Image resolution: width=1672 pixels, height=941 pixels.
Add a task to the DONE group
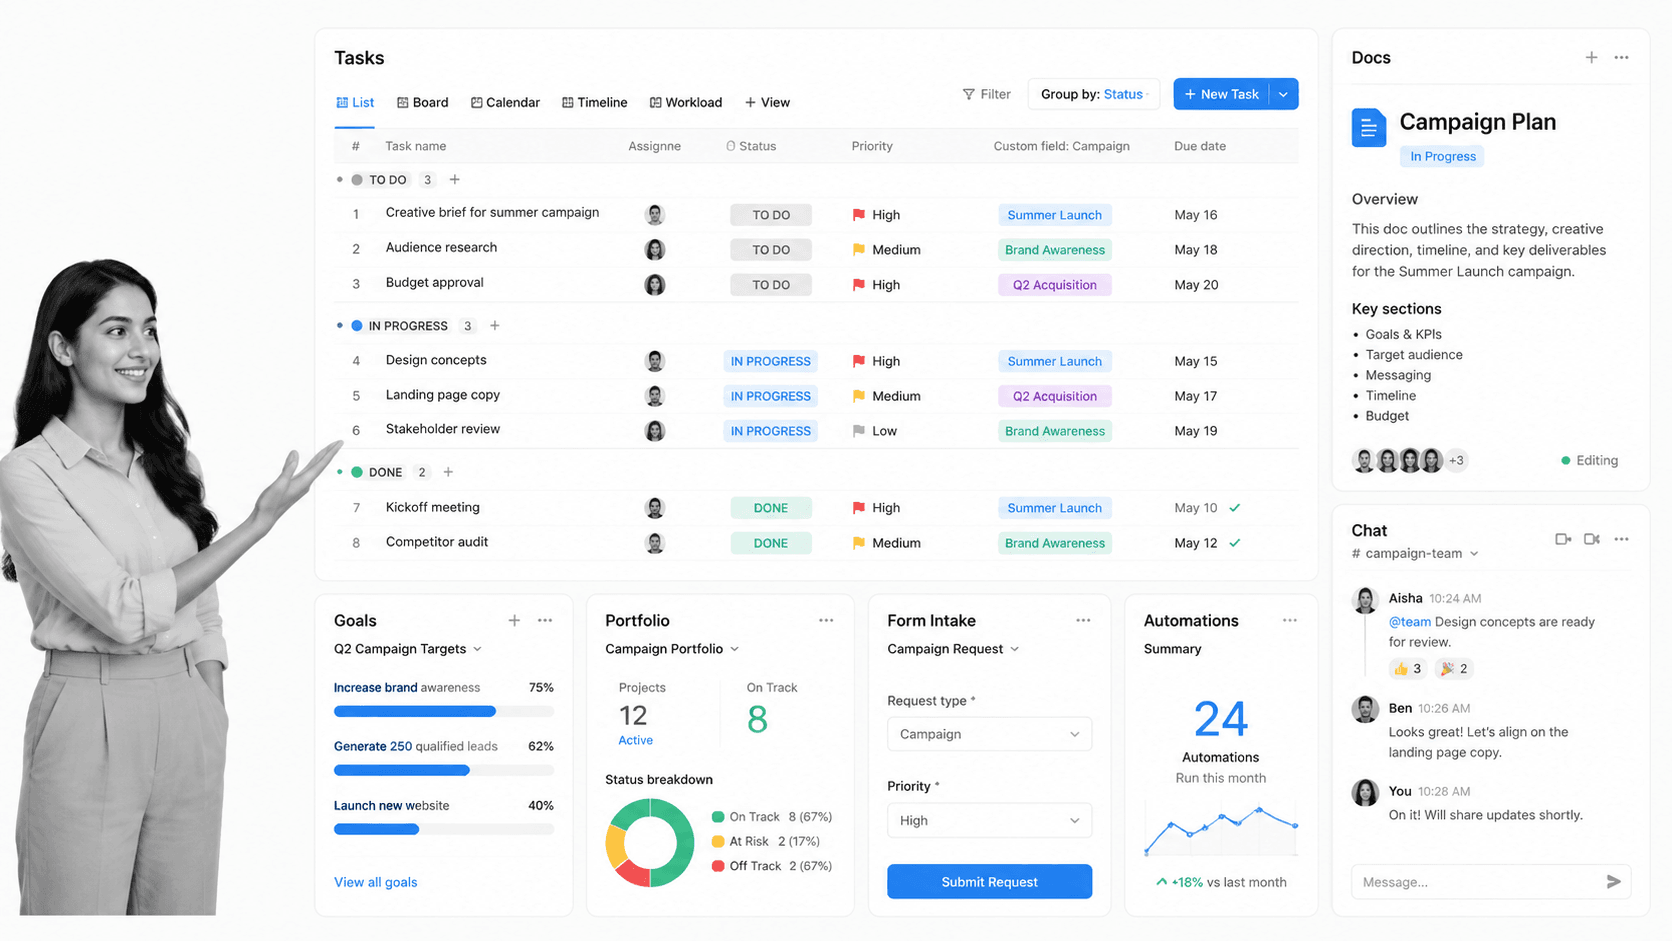pyautogui.click(x=448, y=472)
